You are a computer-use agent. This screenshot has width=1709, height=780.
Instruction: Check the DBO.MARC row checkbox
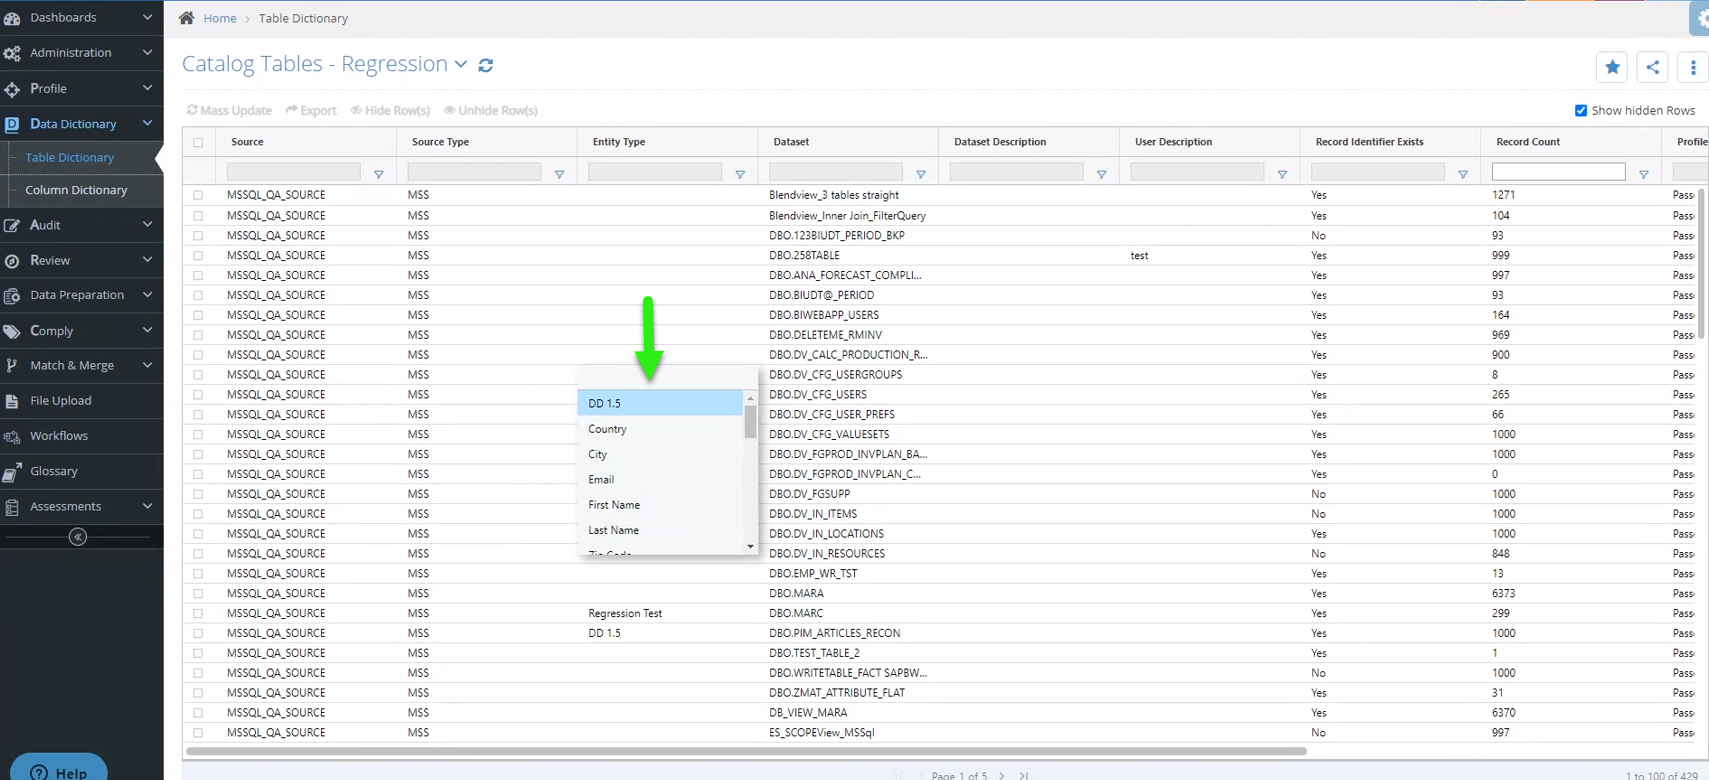pyautogui.click(x=198, y=613)
